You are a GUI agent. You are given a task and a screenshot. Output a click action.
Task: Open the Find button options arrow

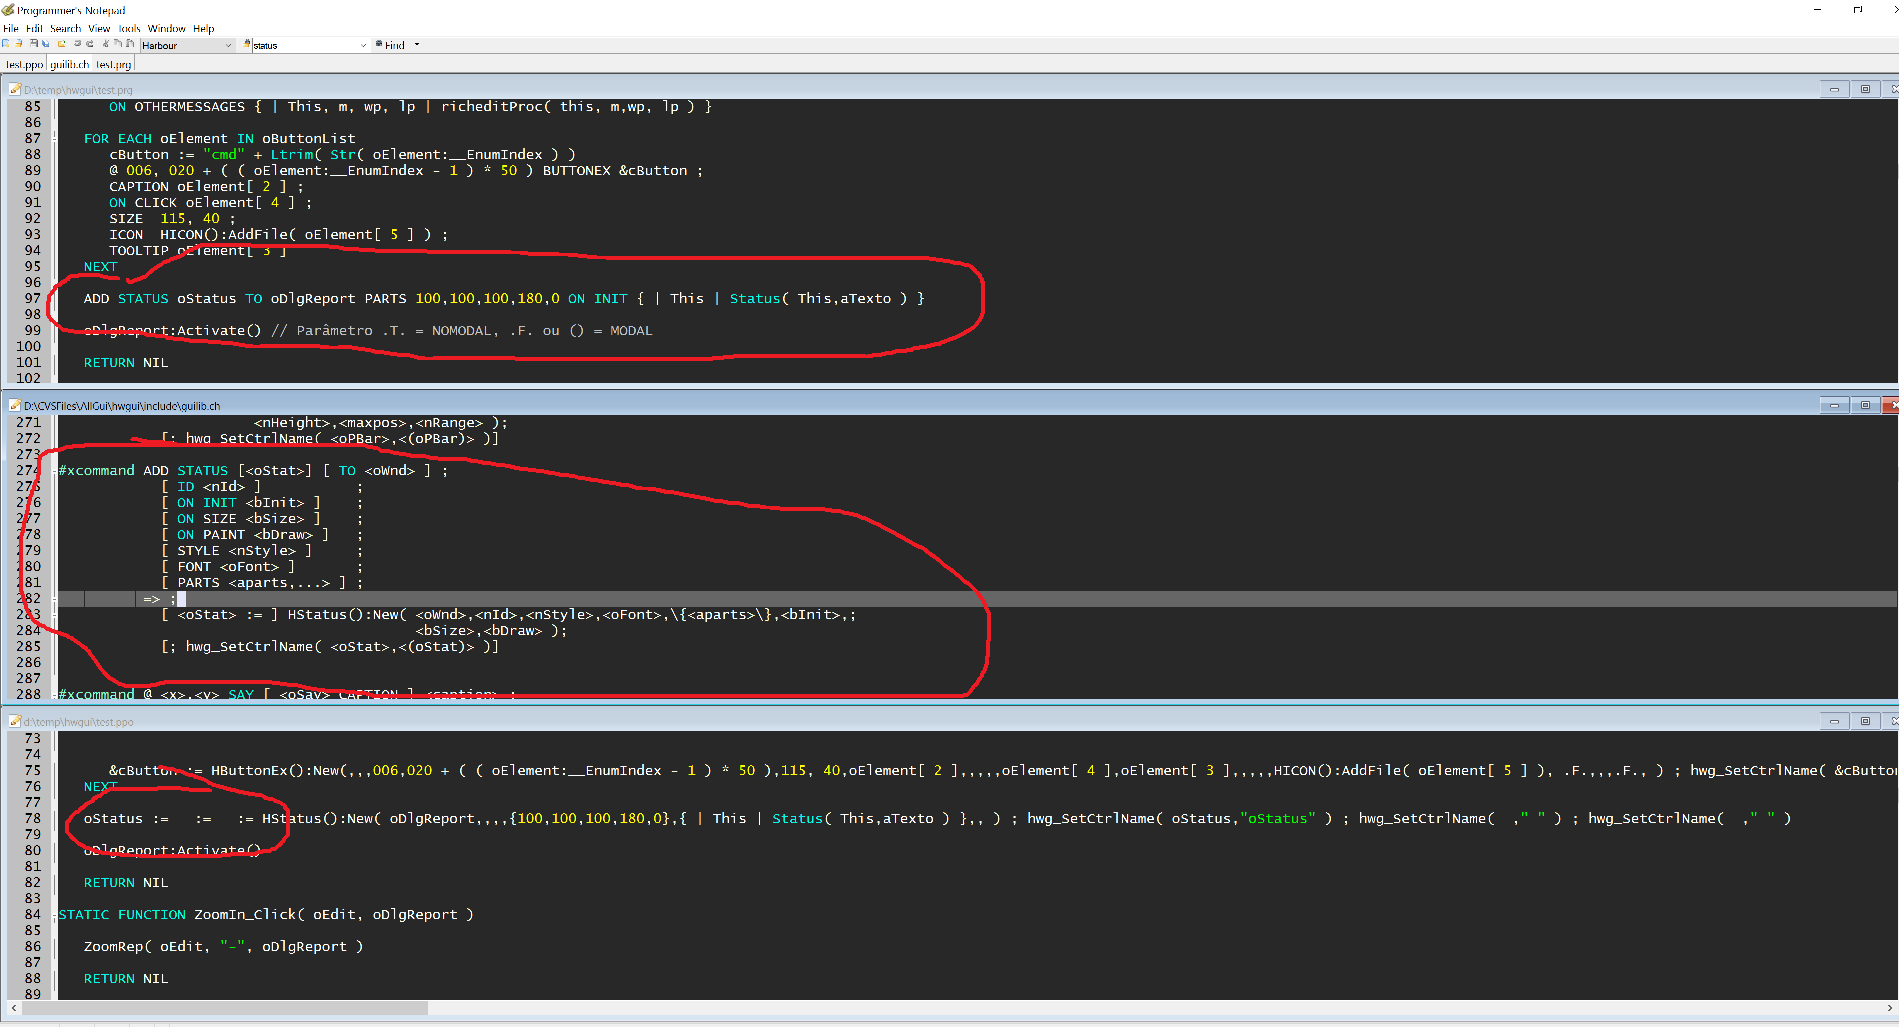tap(417, 45)
